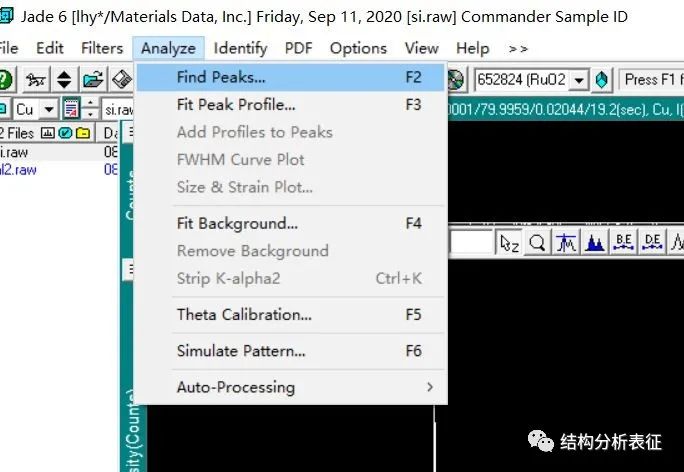
Task: Click the up-down black arrows toolbar icon
Action: coord(65,80)
